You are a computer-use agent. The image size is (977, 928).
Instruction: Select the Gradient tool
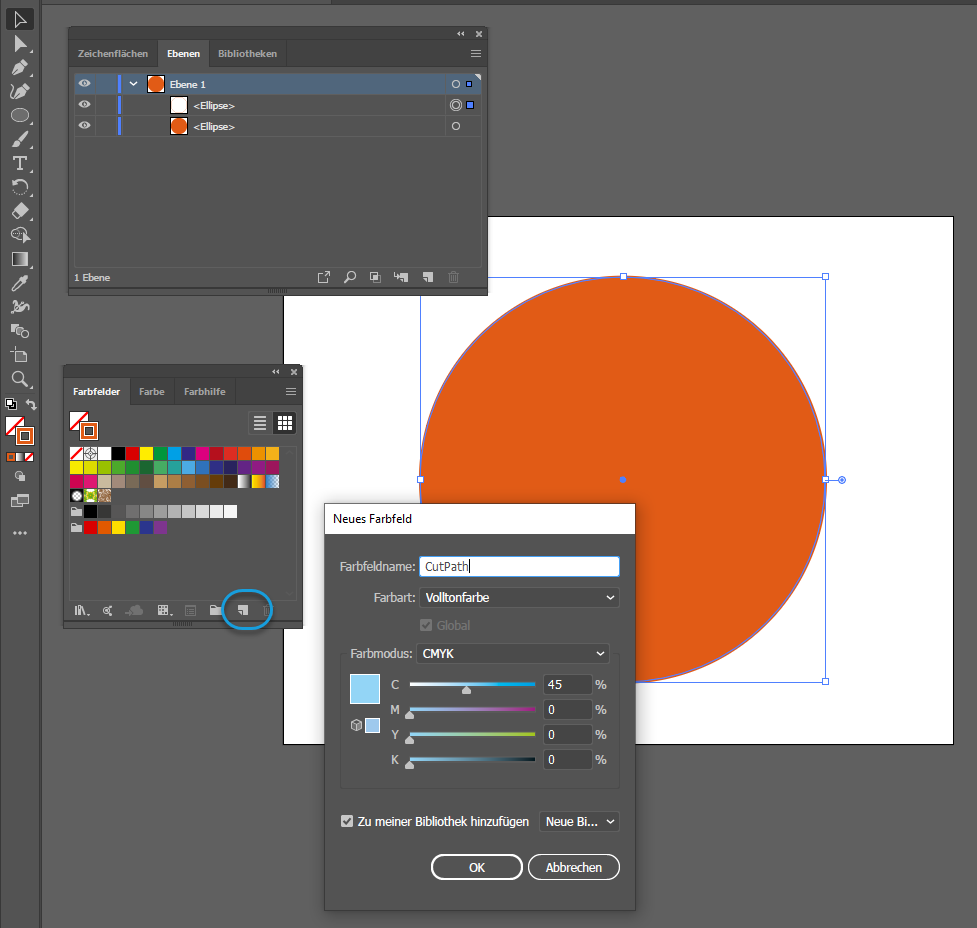20,259
